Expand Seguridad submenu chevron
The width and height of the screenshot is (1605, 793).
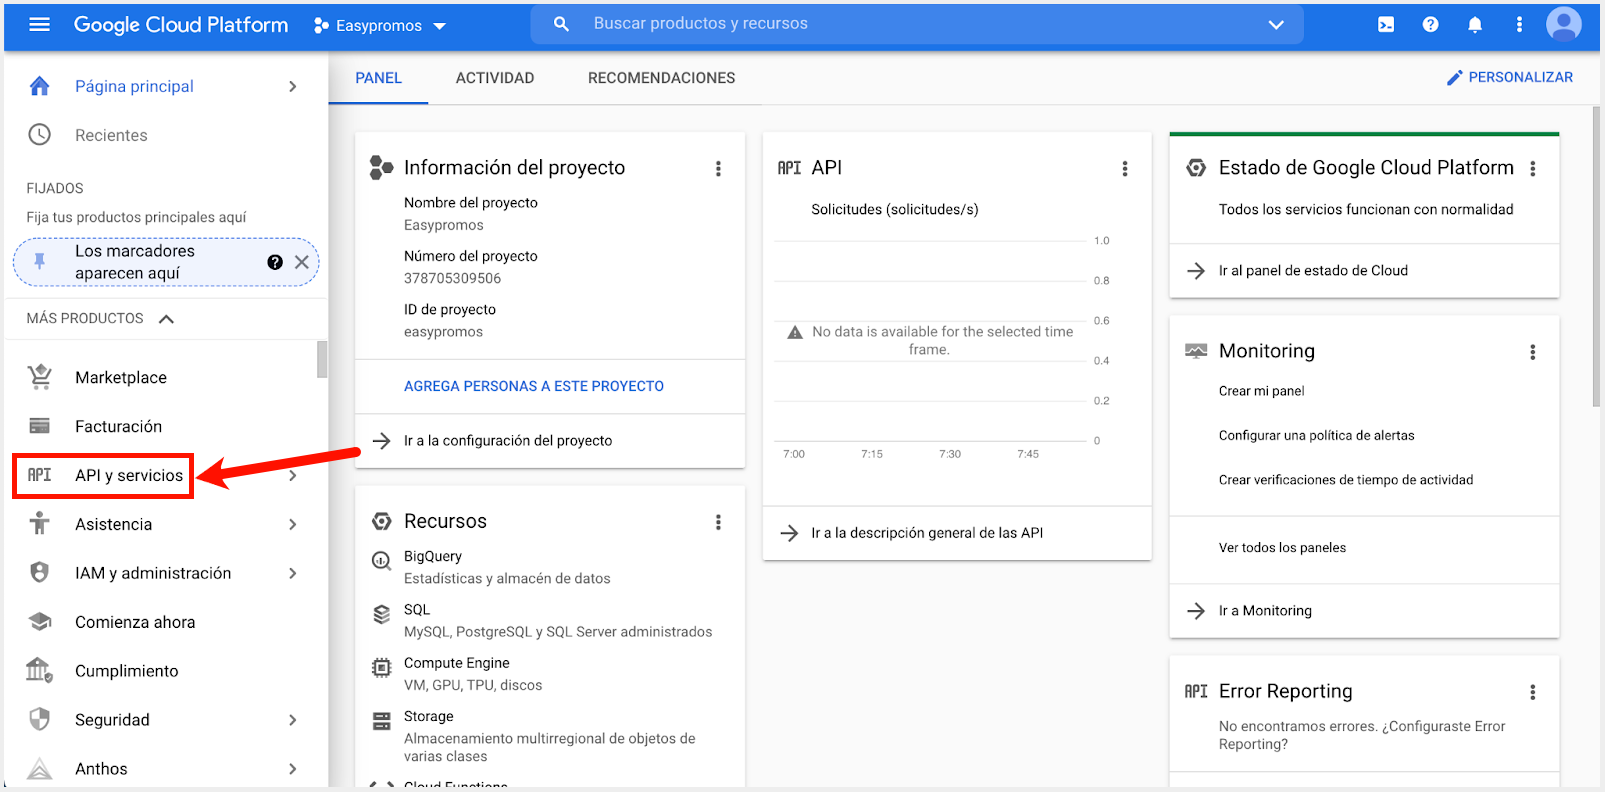[293, 720]
